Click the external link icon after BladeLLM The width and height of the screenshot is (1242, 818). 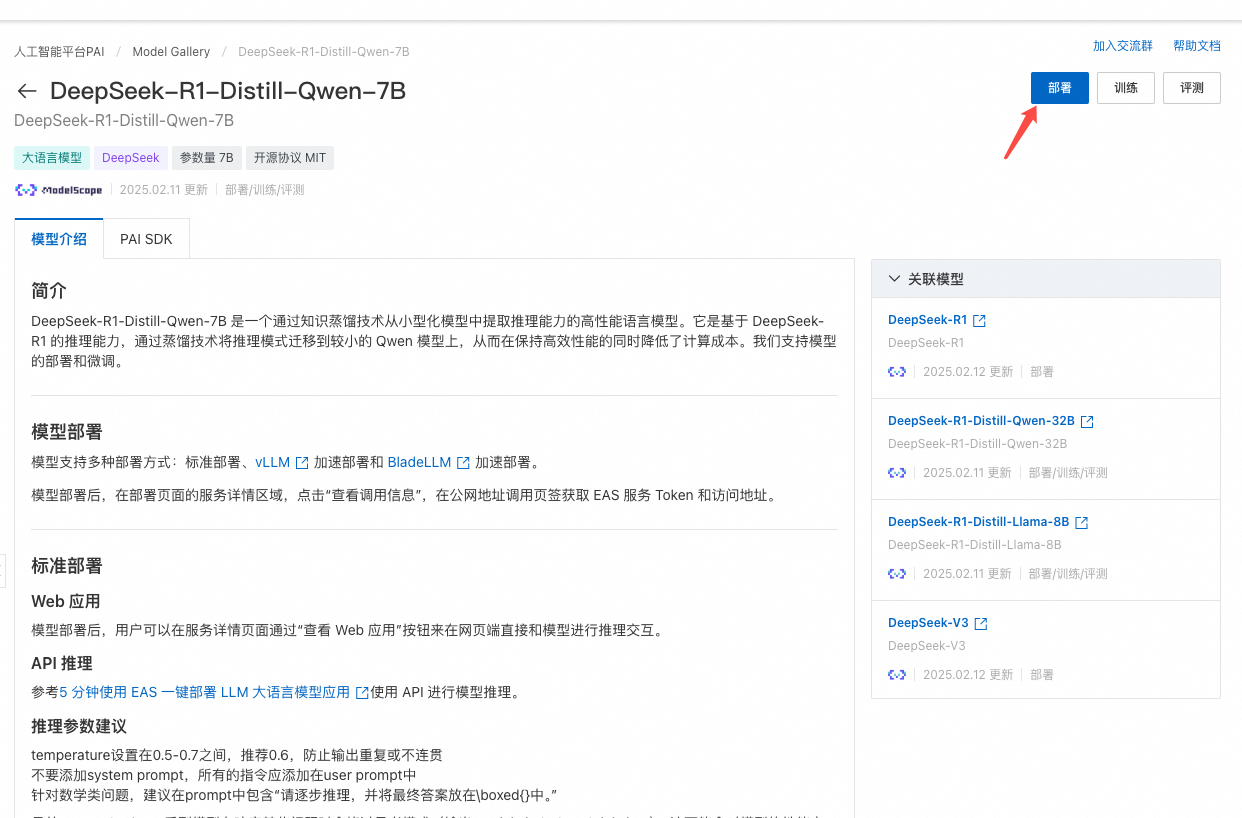click(463, 463)
